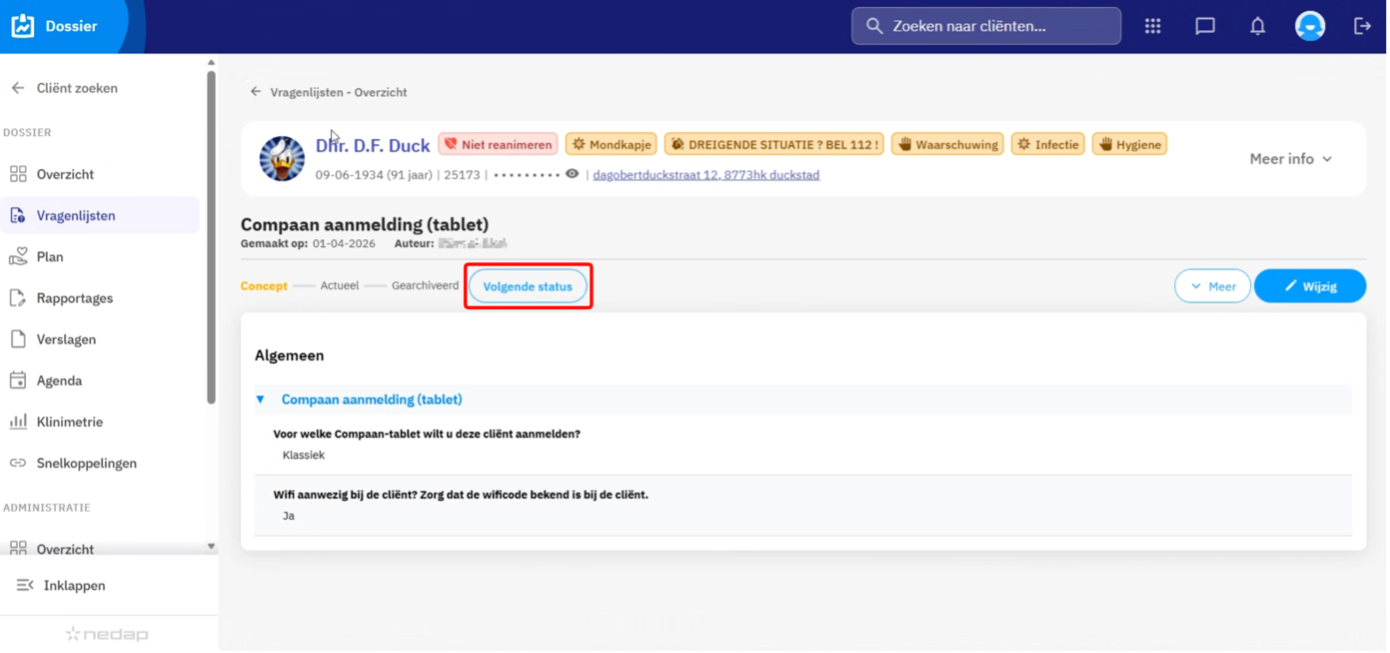Click the Waarschuwing badge
The width and height of the screenshot is (1390, 653).
click(947, 144)
